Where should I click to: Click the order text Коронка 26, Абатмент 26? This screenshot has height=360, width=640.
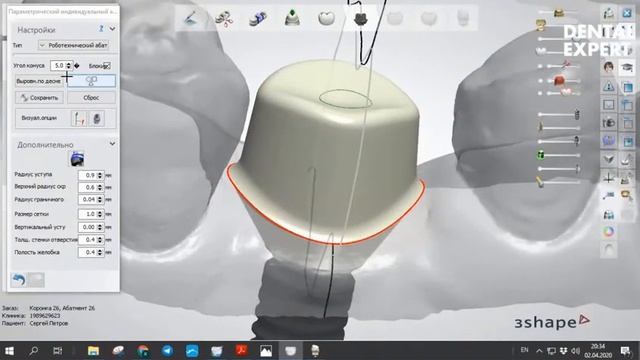[62, 308]
